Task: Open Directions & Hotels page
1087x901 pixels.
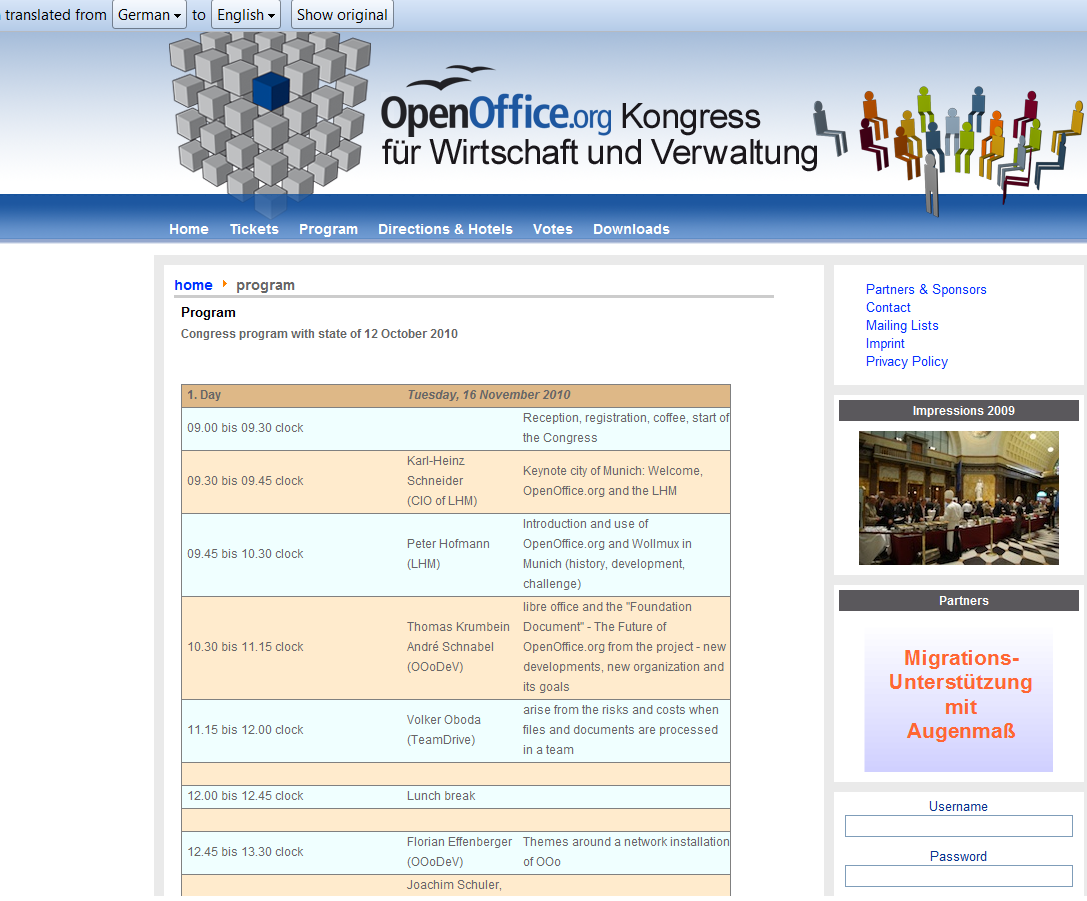Action: click(445, 229)
